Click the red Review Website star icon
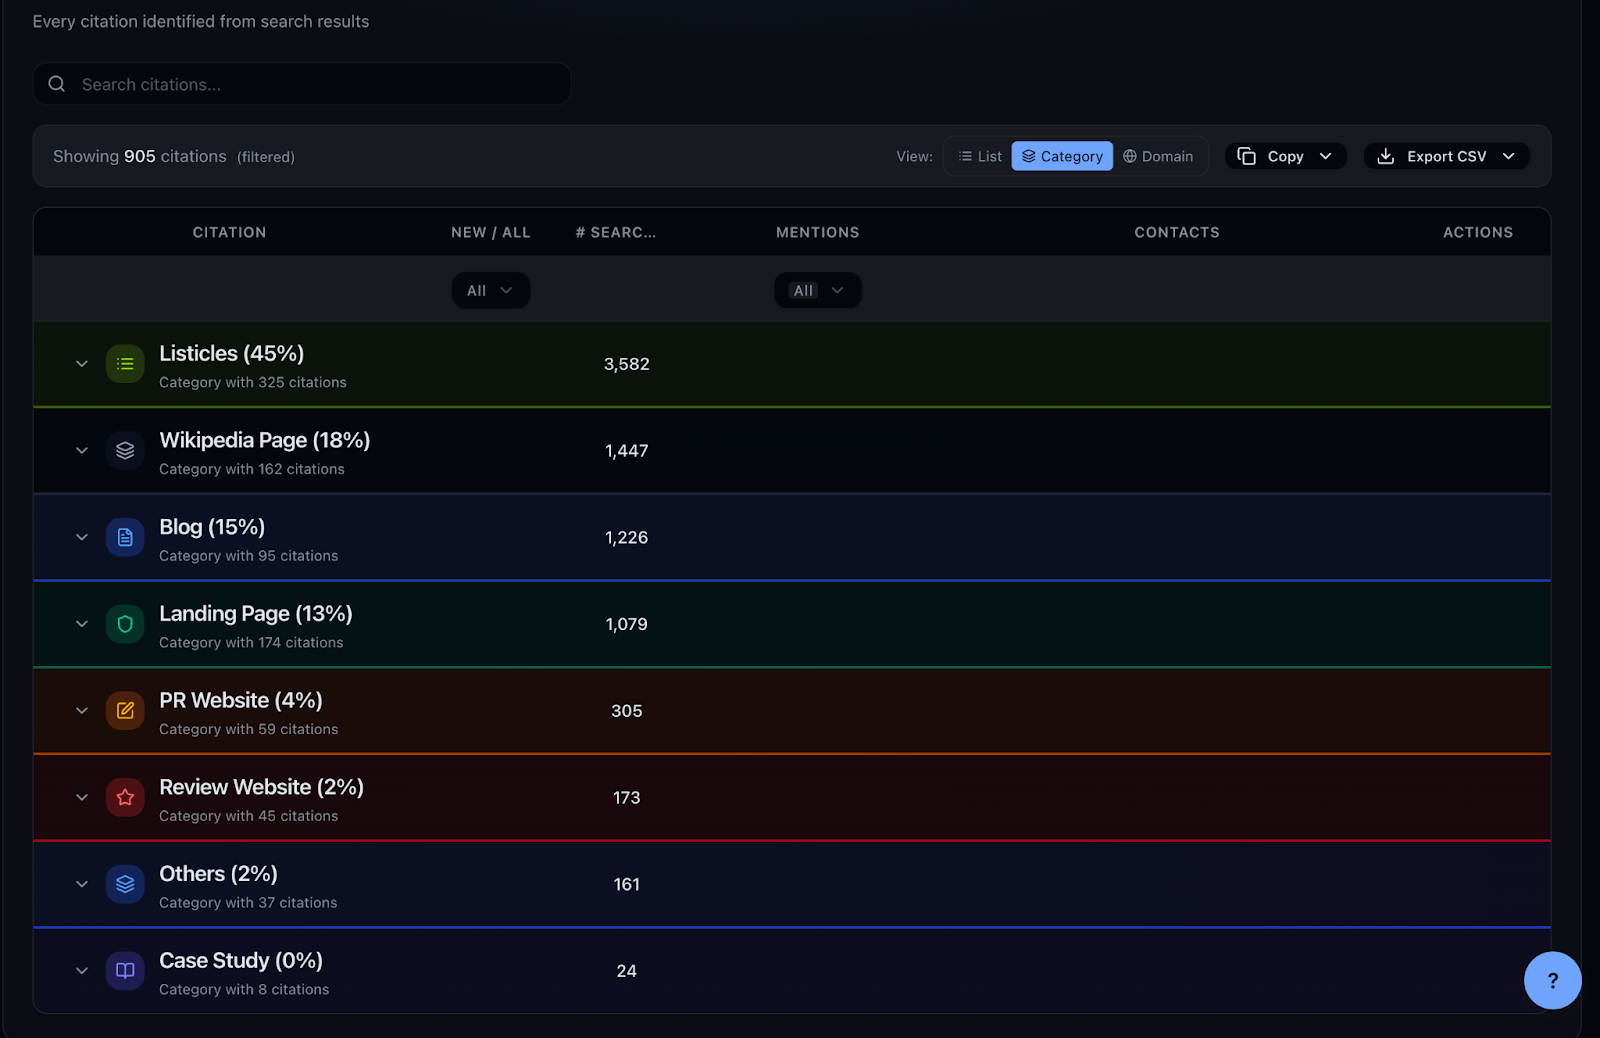 point(125,798)
